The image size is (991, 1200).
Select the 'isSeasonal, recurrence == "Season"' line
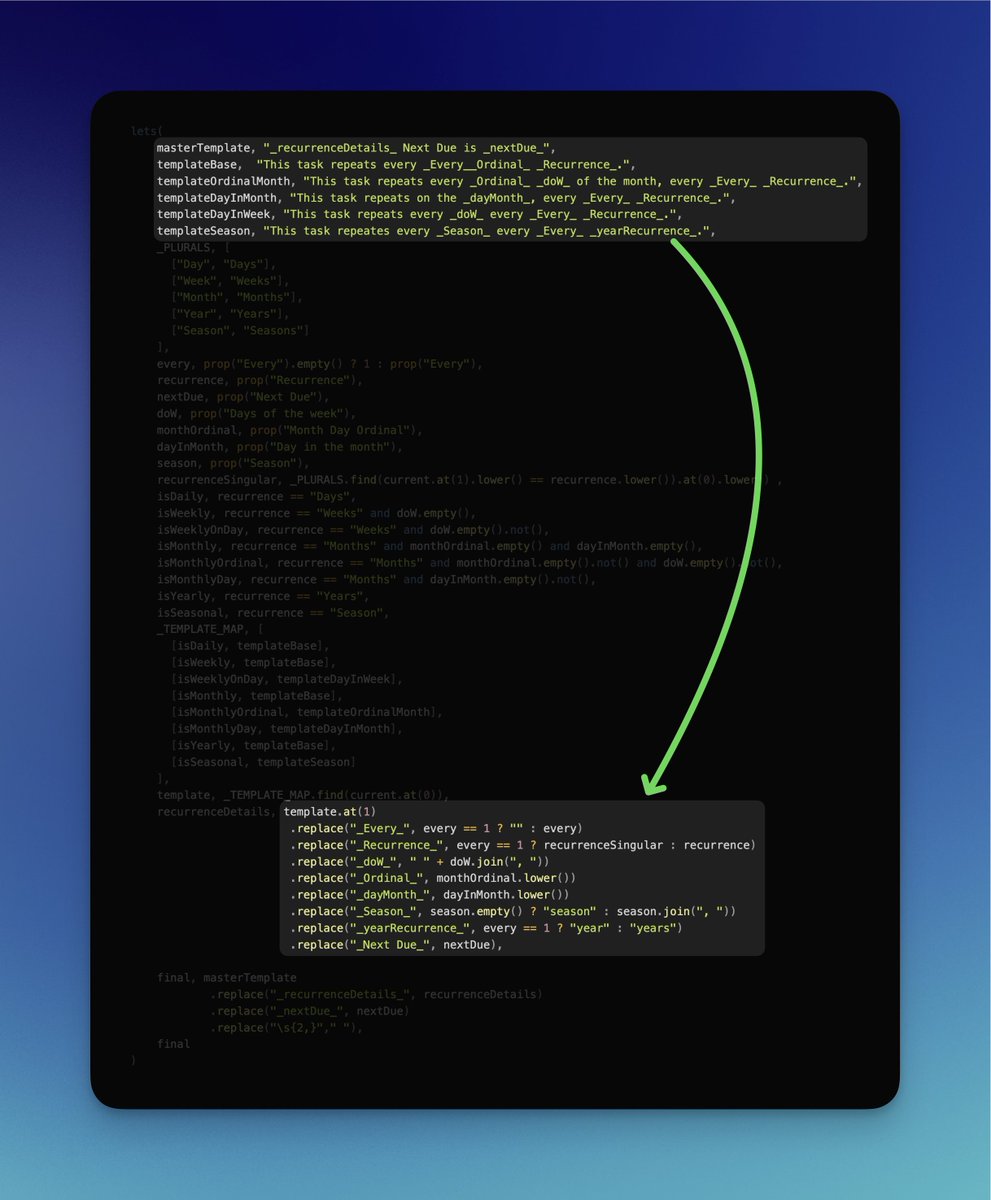click(273, 613)
